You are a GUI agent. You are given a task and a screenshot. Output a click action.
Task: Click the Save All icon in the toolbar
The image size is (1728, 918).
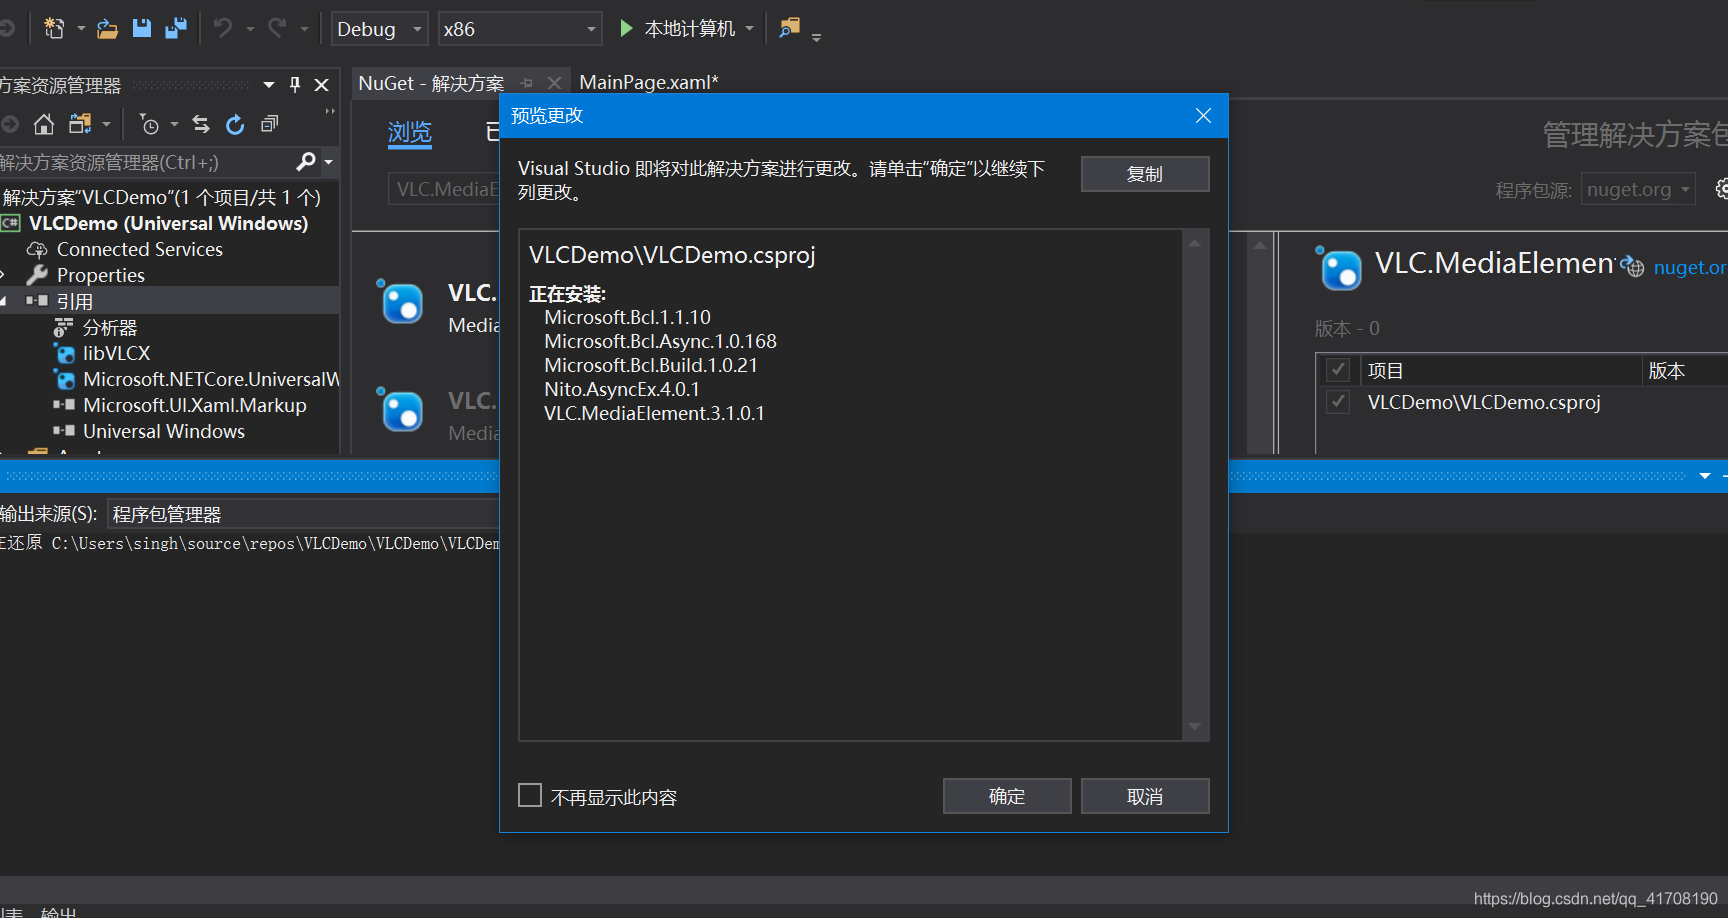coord(176,28)
